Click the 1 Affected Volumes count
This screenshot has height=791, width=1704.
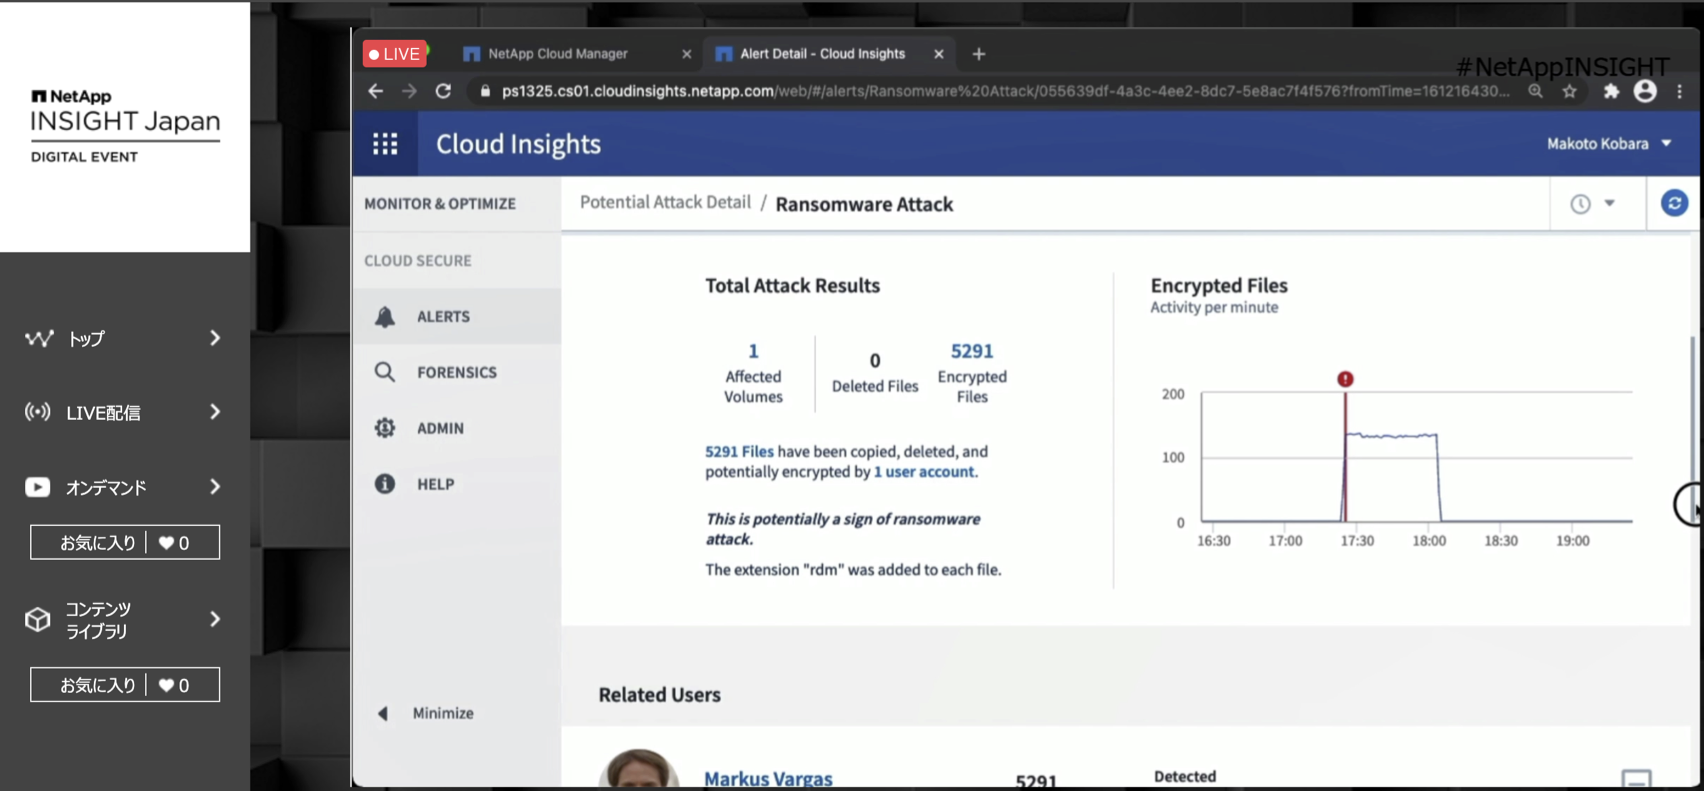pos(753,351)
